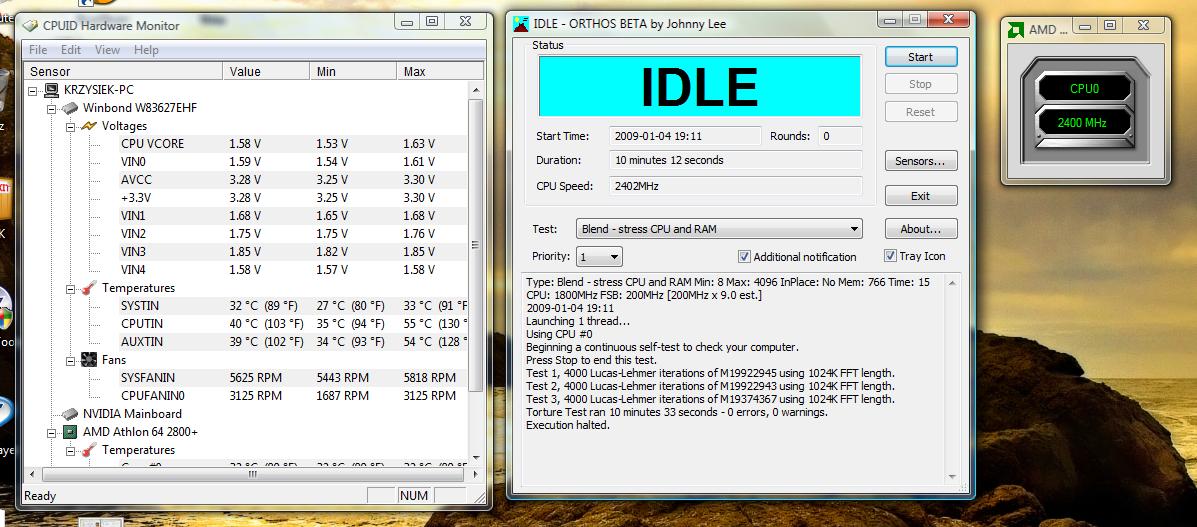The width and height of the screenshot is (1197, 527).
Task: Open the Sensors... dialog
Action: tap(921, 161)
